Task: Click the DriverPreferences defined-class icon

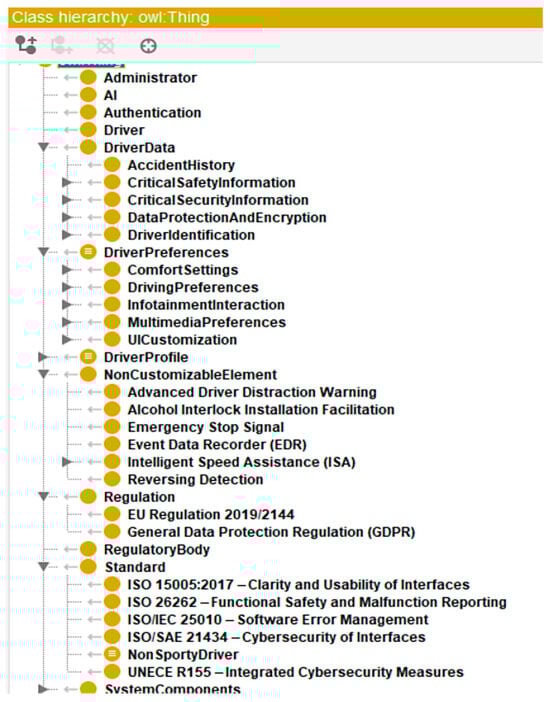Action: pos(88,252)
